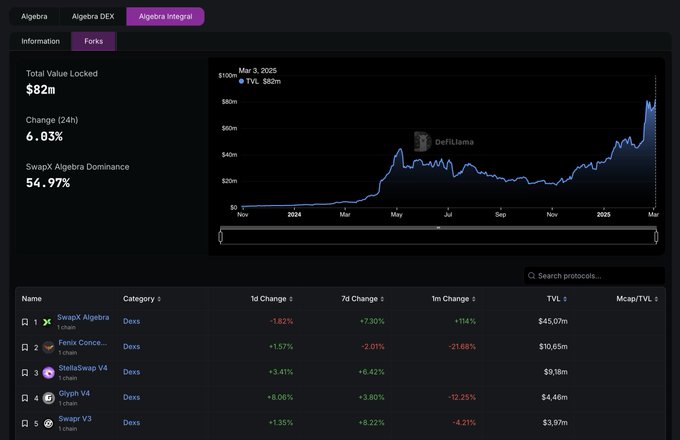Open the Forks tab
Viewport: 680px width, 440px height.
[94, 41]
